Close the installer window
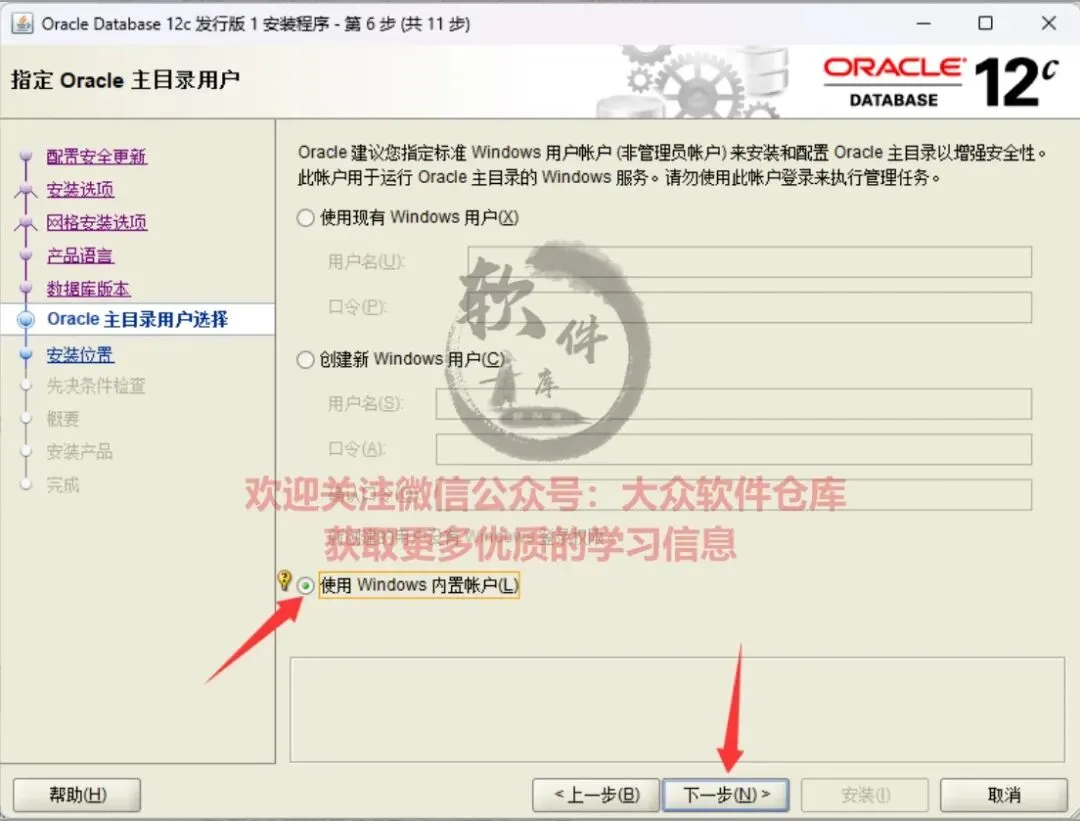Image resolution: width=1080 pixels, height=821 pixels. click(x=1048, y=23)
